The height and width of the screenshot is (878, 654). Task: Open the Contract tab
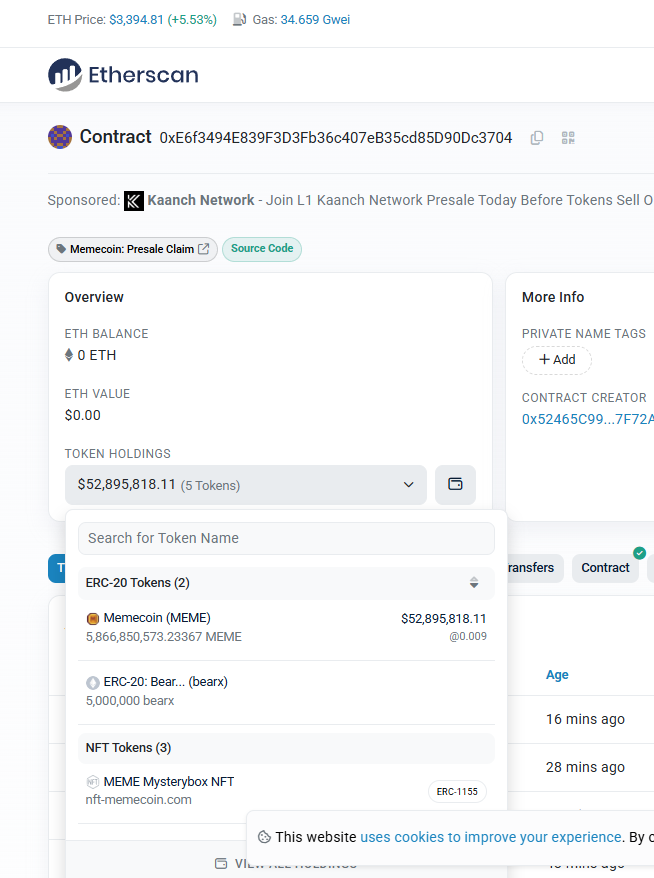(605, 568)
